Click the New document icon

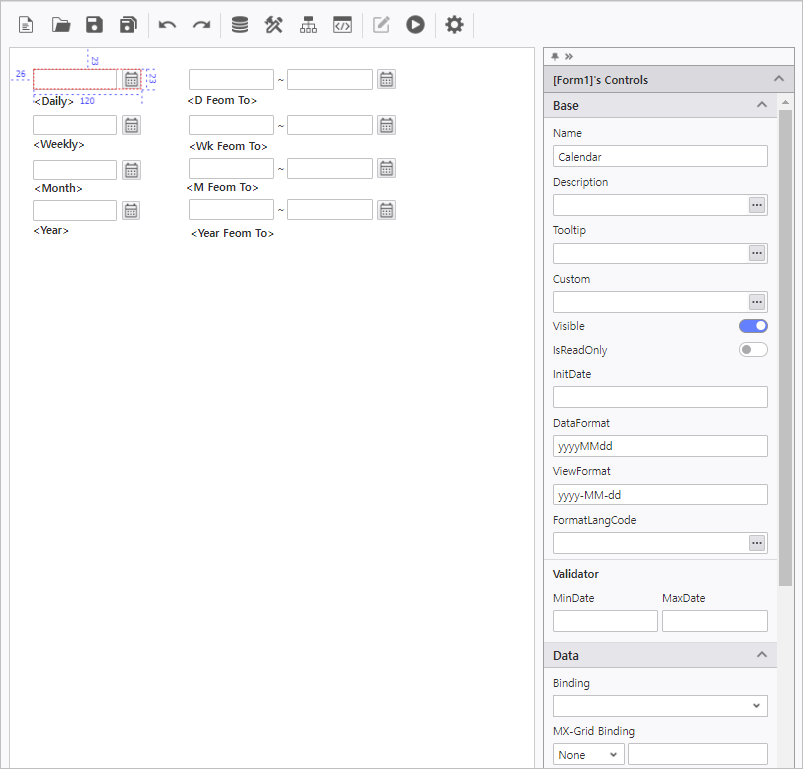click(26, 25)
